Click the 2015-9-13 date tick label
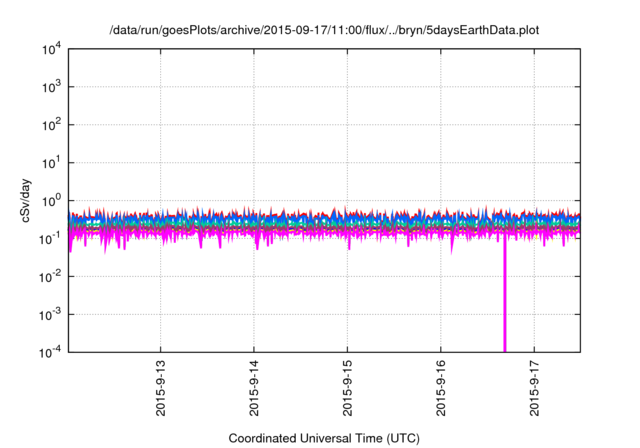640x448 pixels. pos(161,388)
